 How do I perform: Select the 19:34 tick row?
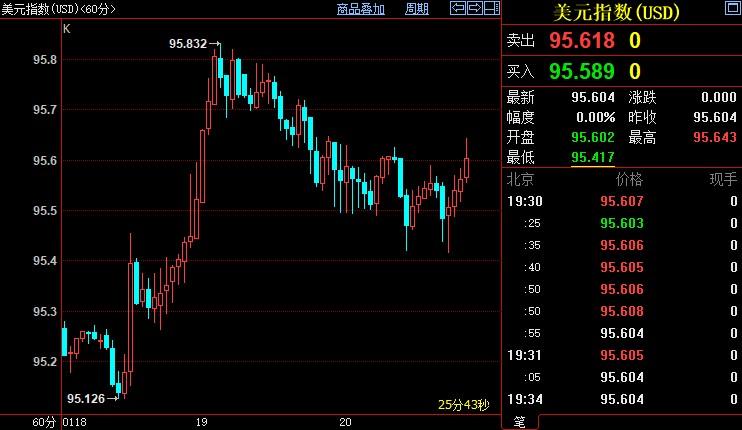[620, 399]
